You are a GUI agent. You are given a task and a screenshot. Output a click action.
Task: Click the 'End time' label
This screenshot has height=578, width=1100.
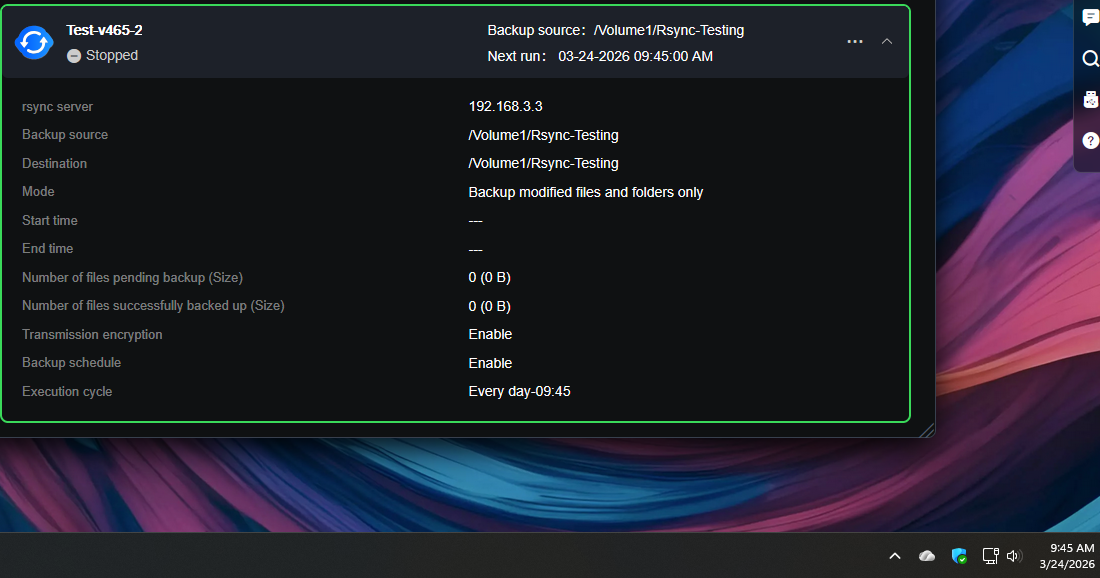(47, 248)
